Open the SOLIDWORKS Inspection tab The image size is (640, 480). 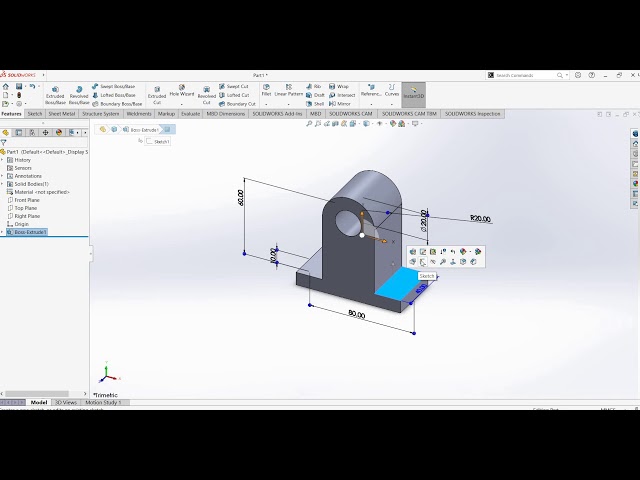472,114
